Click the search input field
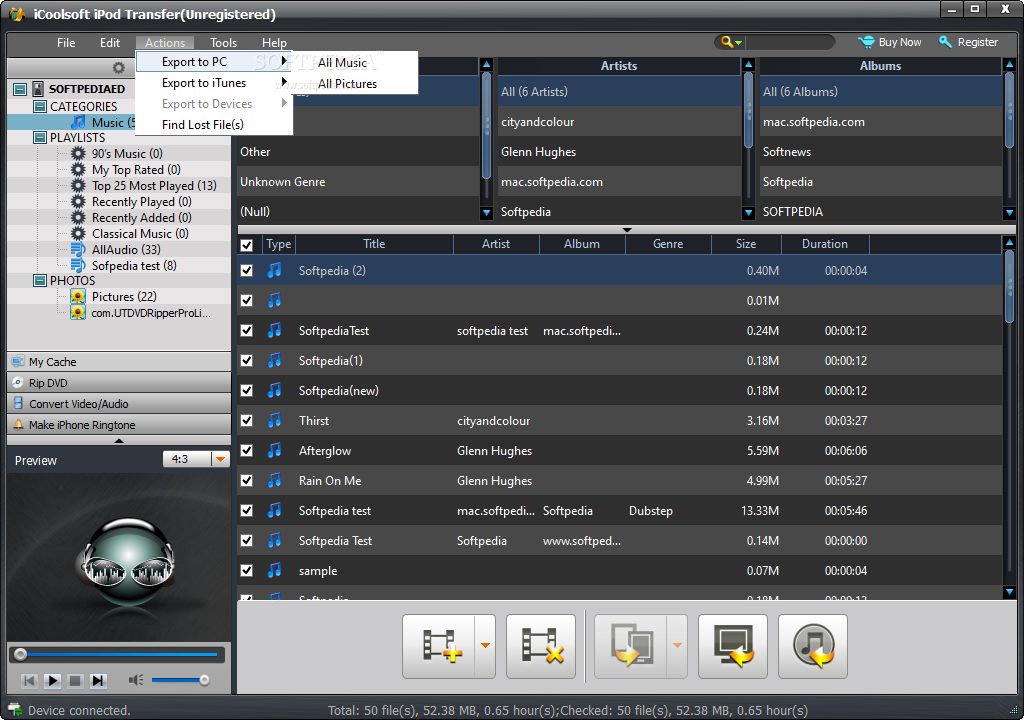The width and height of the screenshot is (1024, 720). (789, 42)
